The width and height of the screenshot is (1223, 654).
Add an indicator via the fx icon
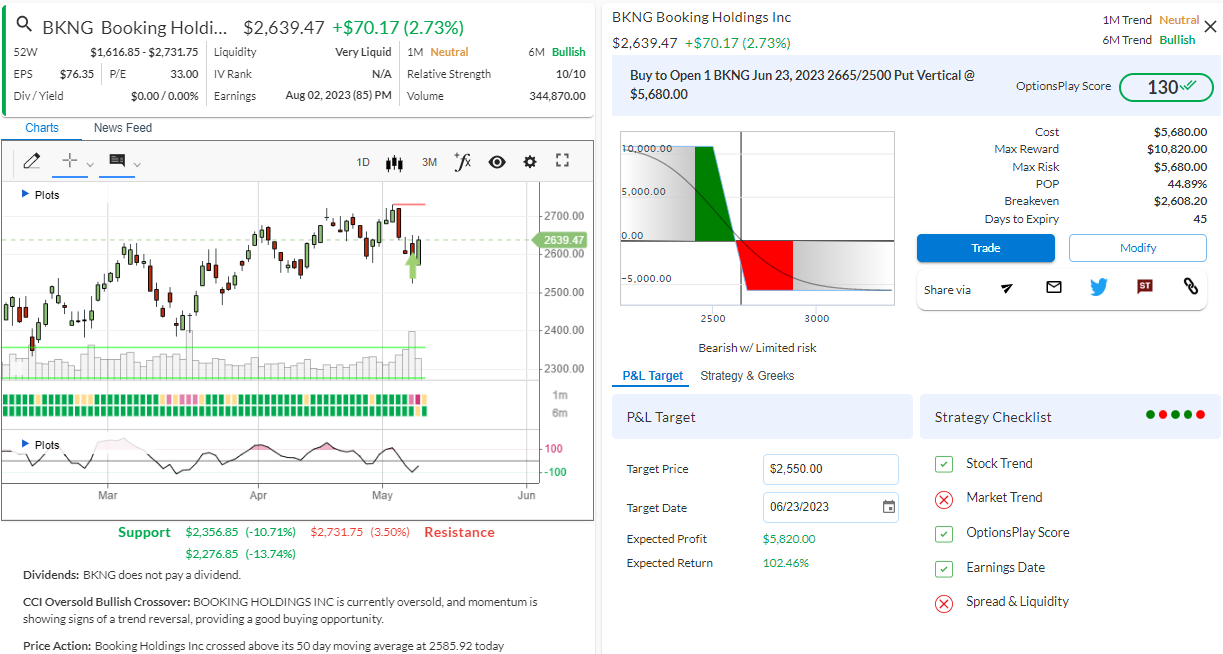click(462, 161)
